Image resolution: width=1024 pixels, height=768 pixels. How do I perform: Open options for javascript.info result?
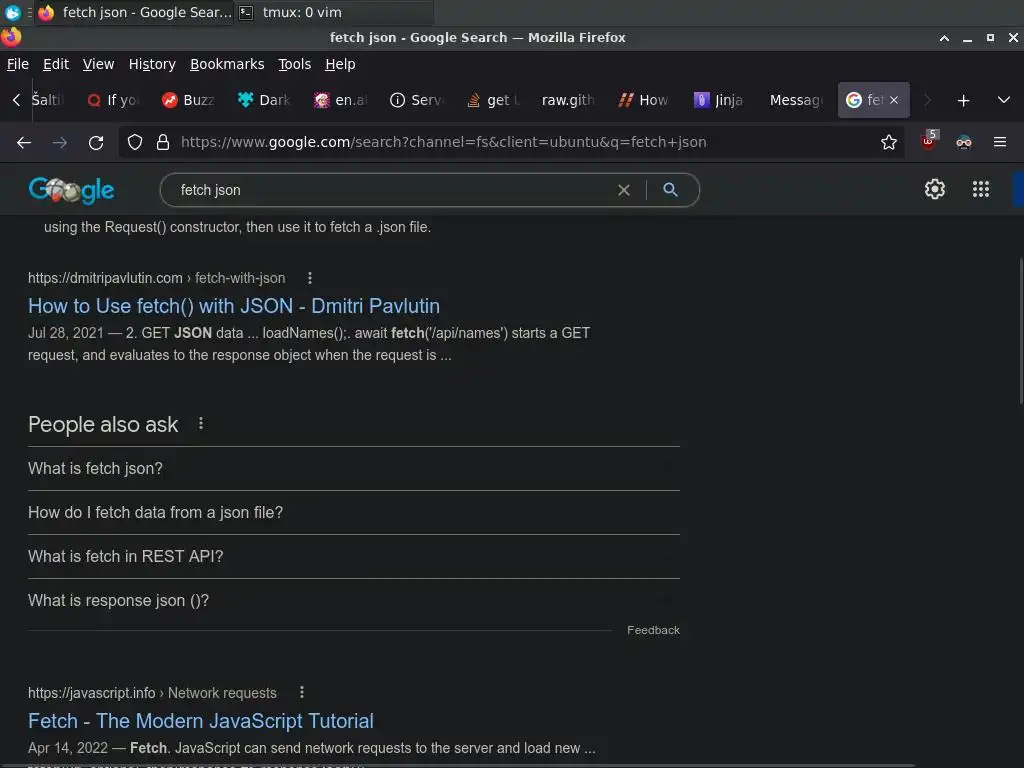pos(301,692)
